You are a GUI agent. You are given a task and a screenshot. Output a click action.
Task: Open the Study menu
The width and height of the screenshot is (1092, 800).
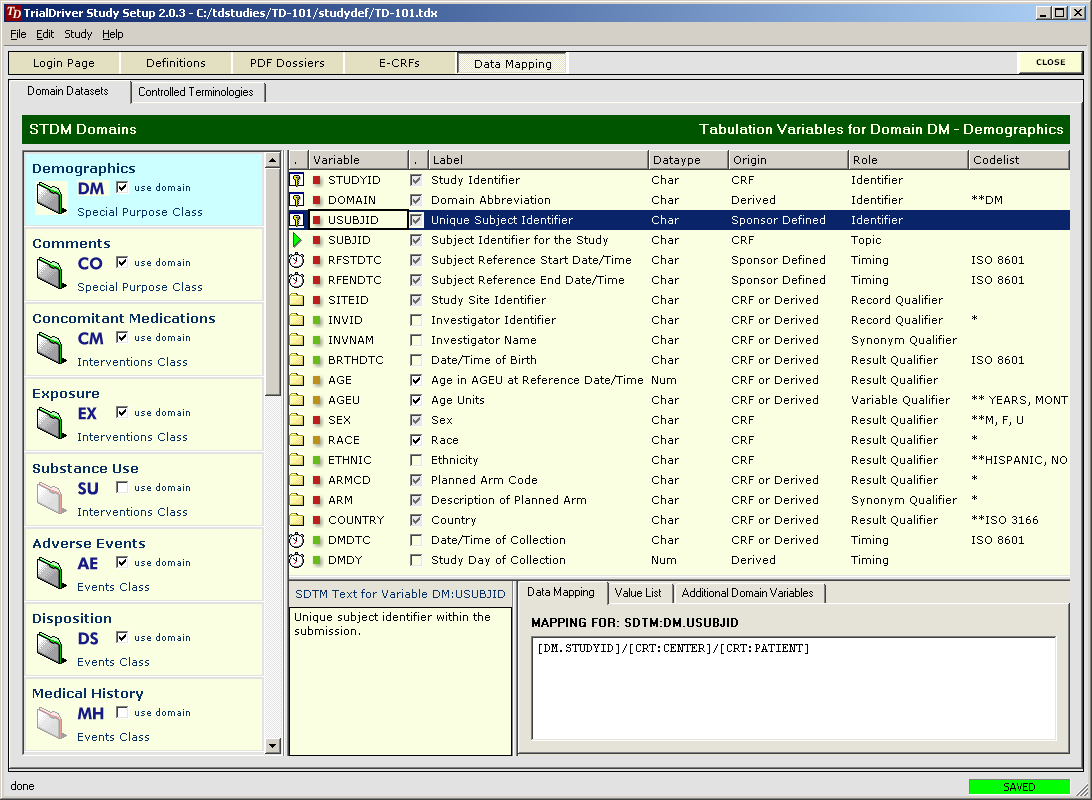coord(78,34)
